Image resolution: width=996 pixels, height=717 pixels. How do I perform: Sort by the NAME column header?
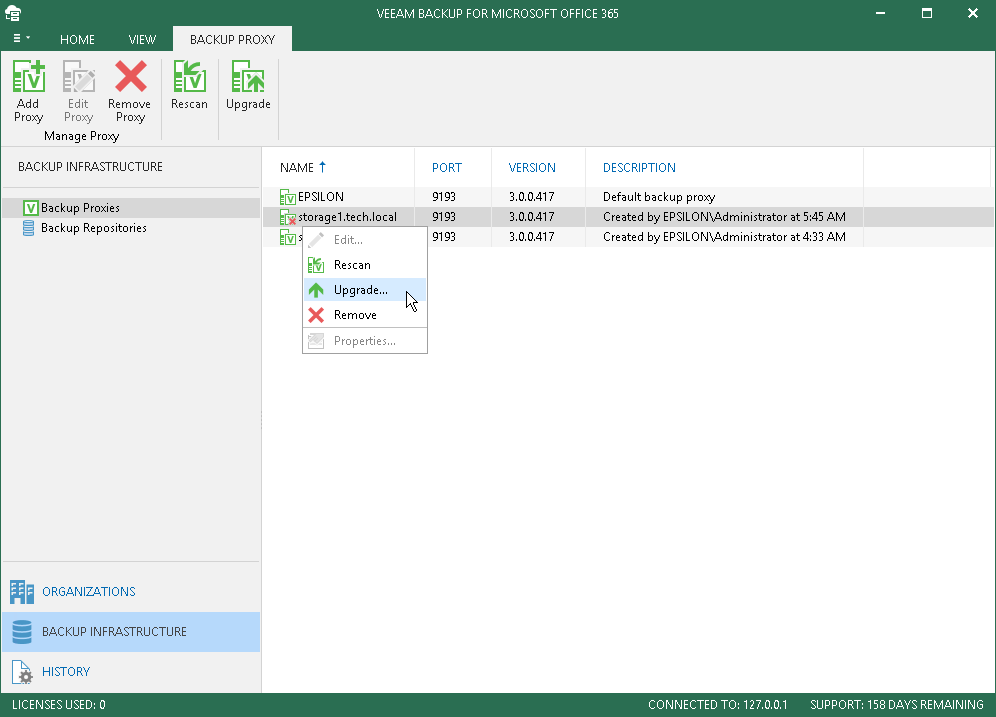pyautogui.click(x=297, y=168)
